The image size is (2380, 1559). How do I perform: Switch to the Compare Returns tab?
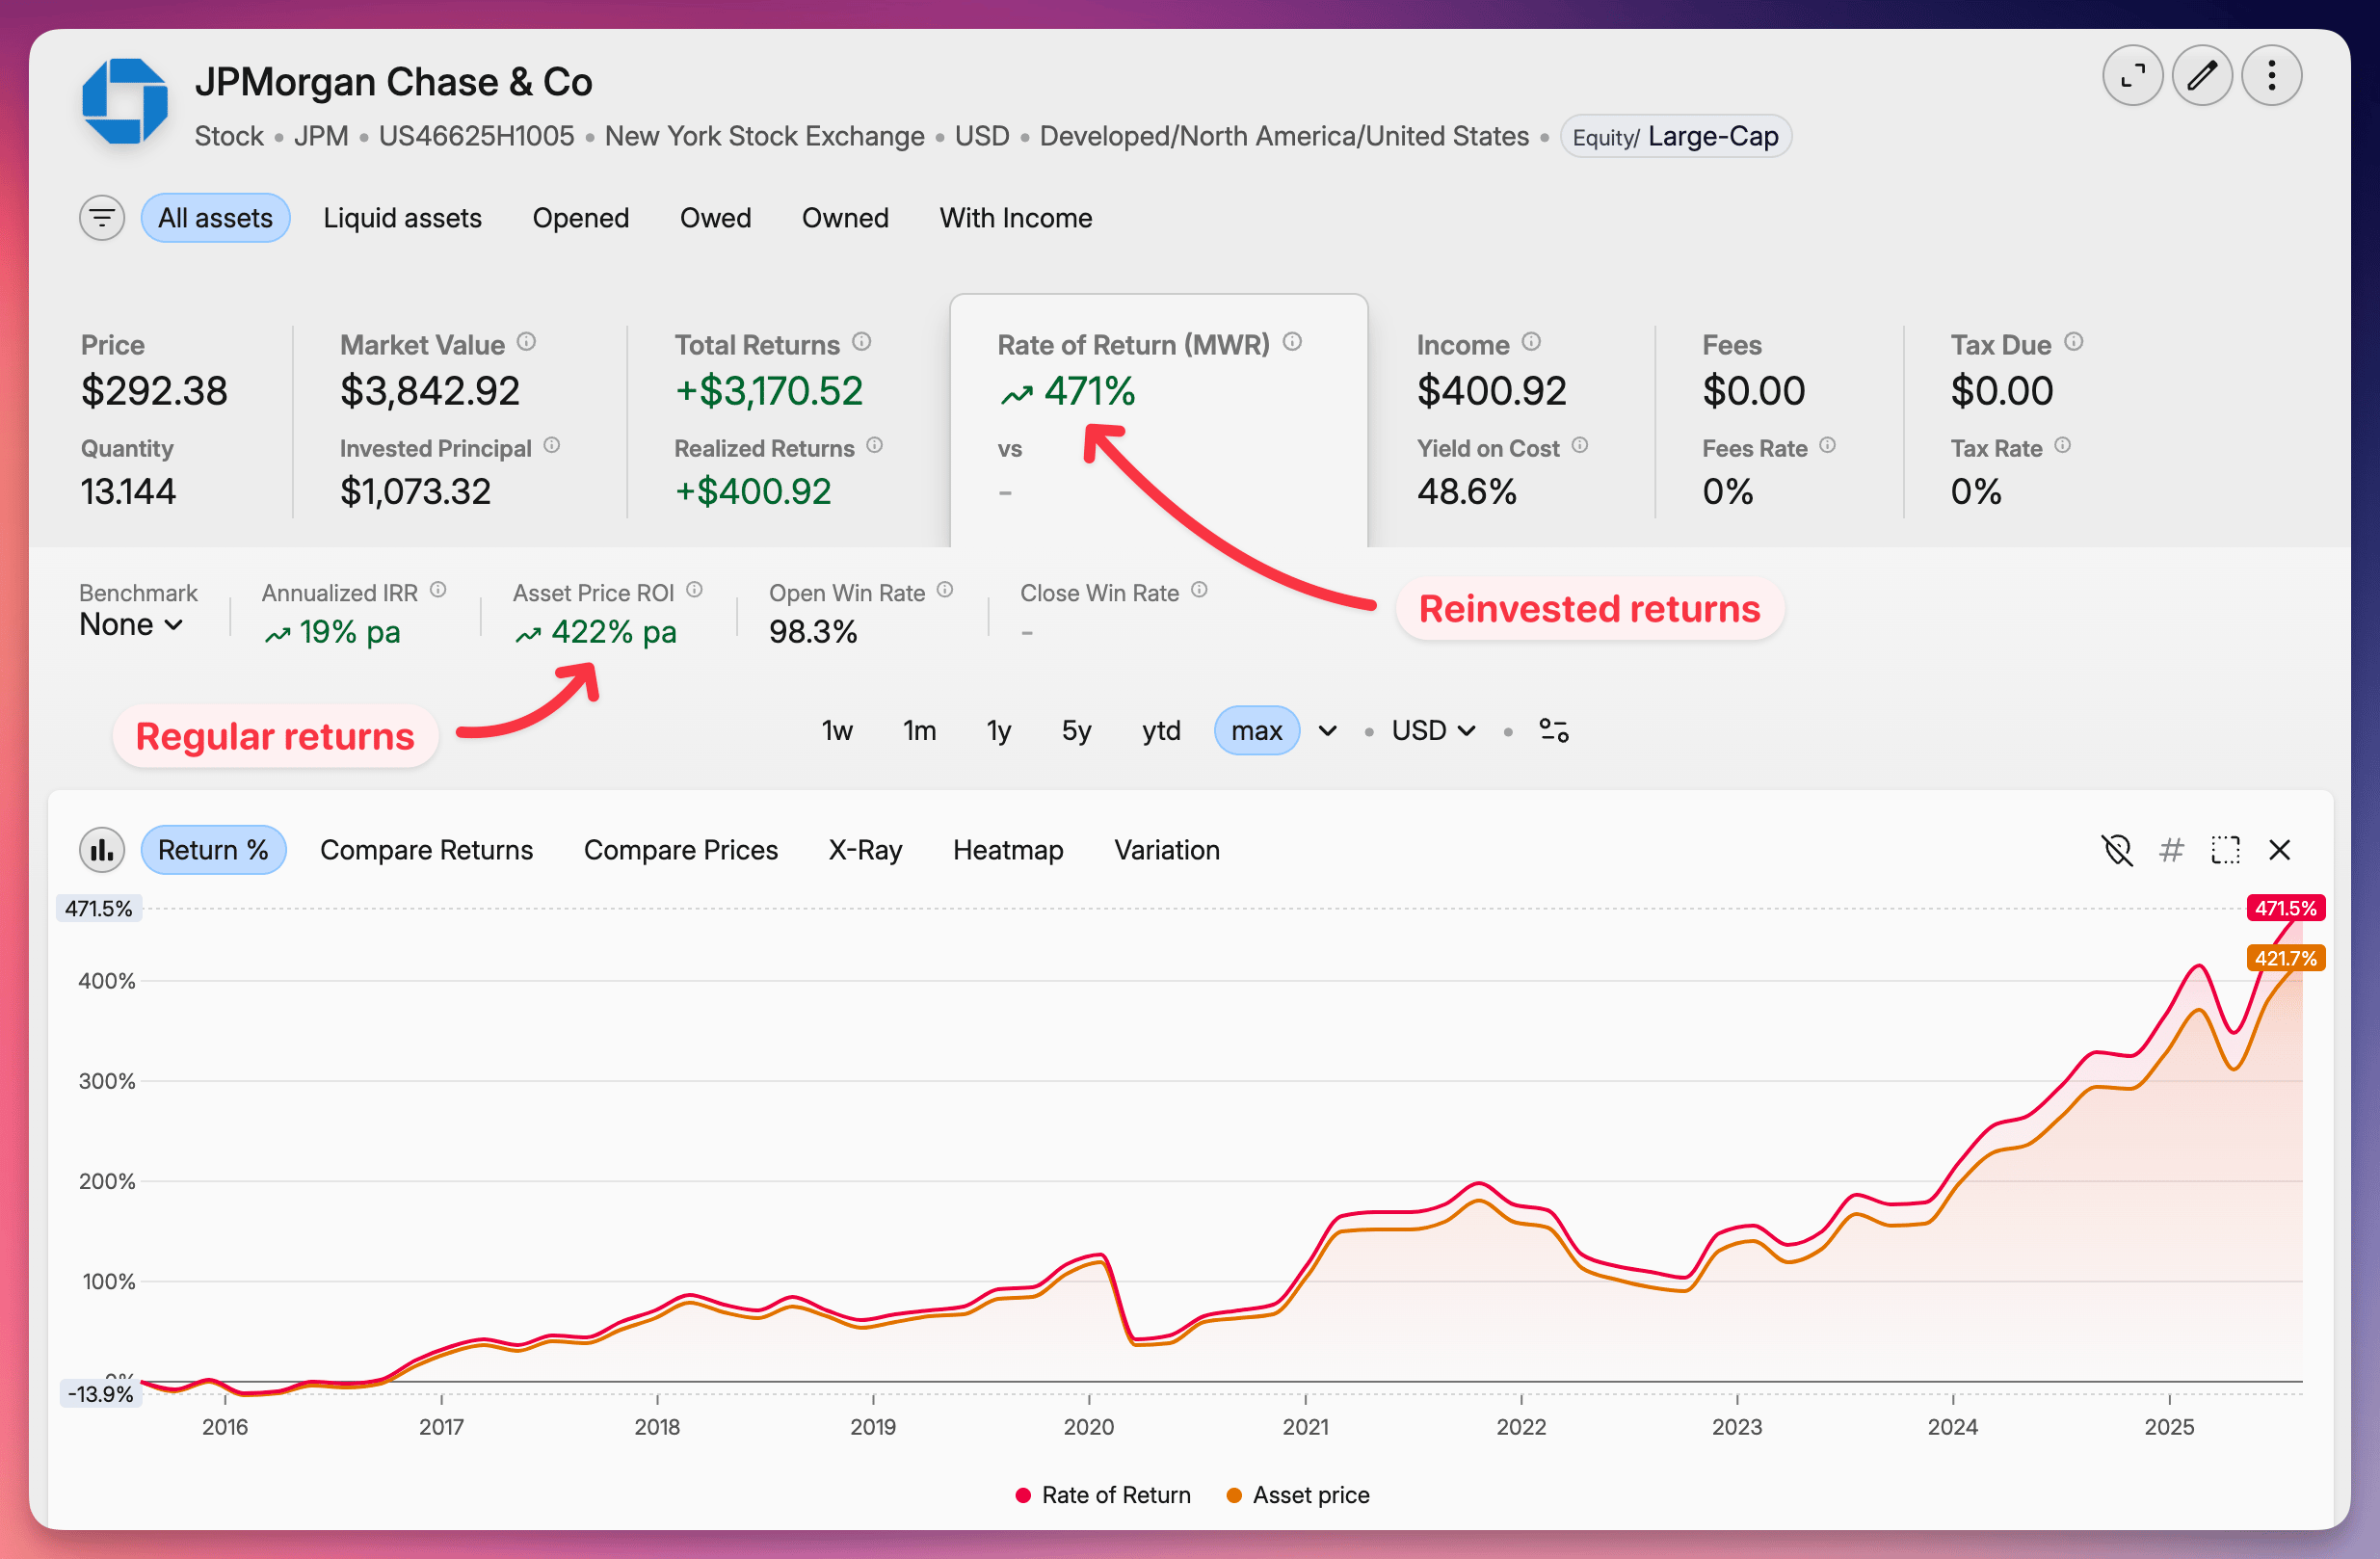click(x=426, y=851)
